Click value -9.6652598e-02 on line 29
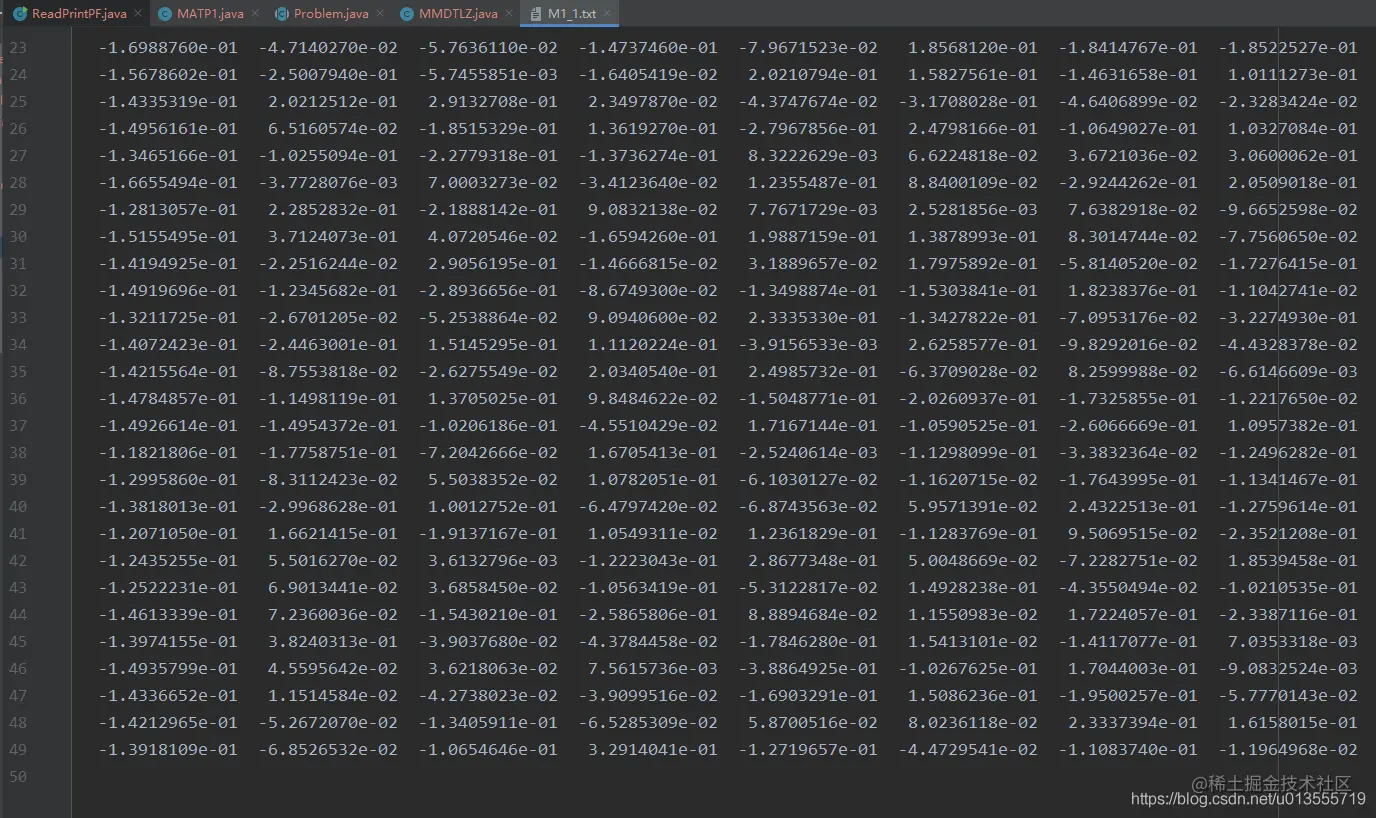The height and width of the screenshot is (818, 1376). [x=1288, y=210]
